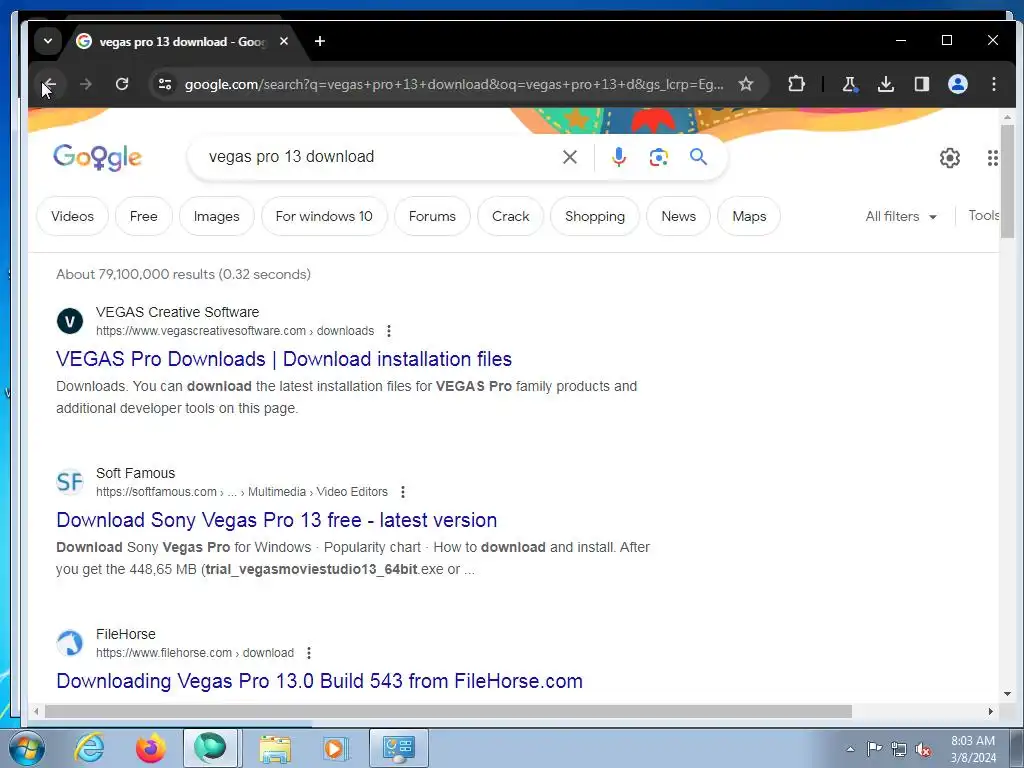Search by image with Google Lens icon
1024x768 pixels.
pyautogui.click(x=658, y=157)
